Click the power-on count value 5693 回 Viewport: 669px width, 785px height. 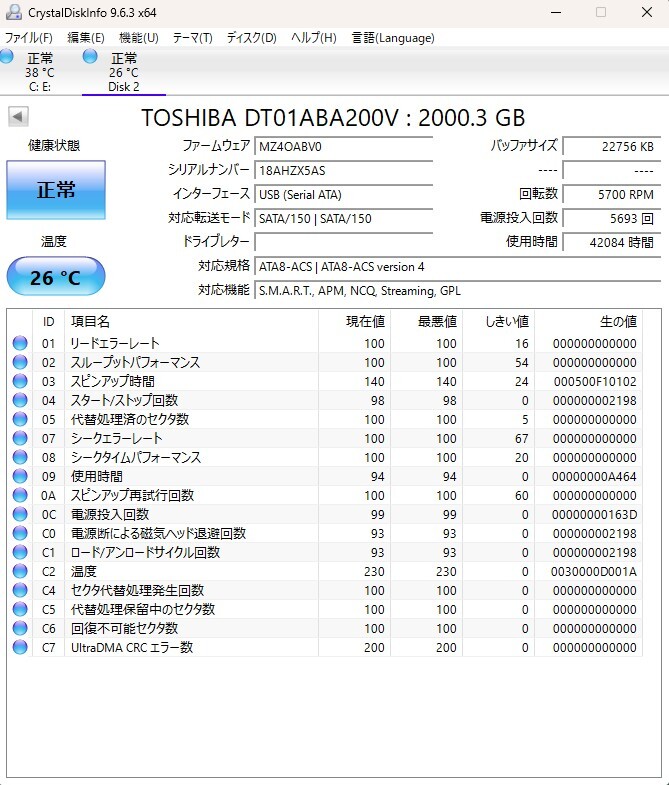coord(612,219)
